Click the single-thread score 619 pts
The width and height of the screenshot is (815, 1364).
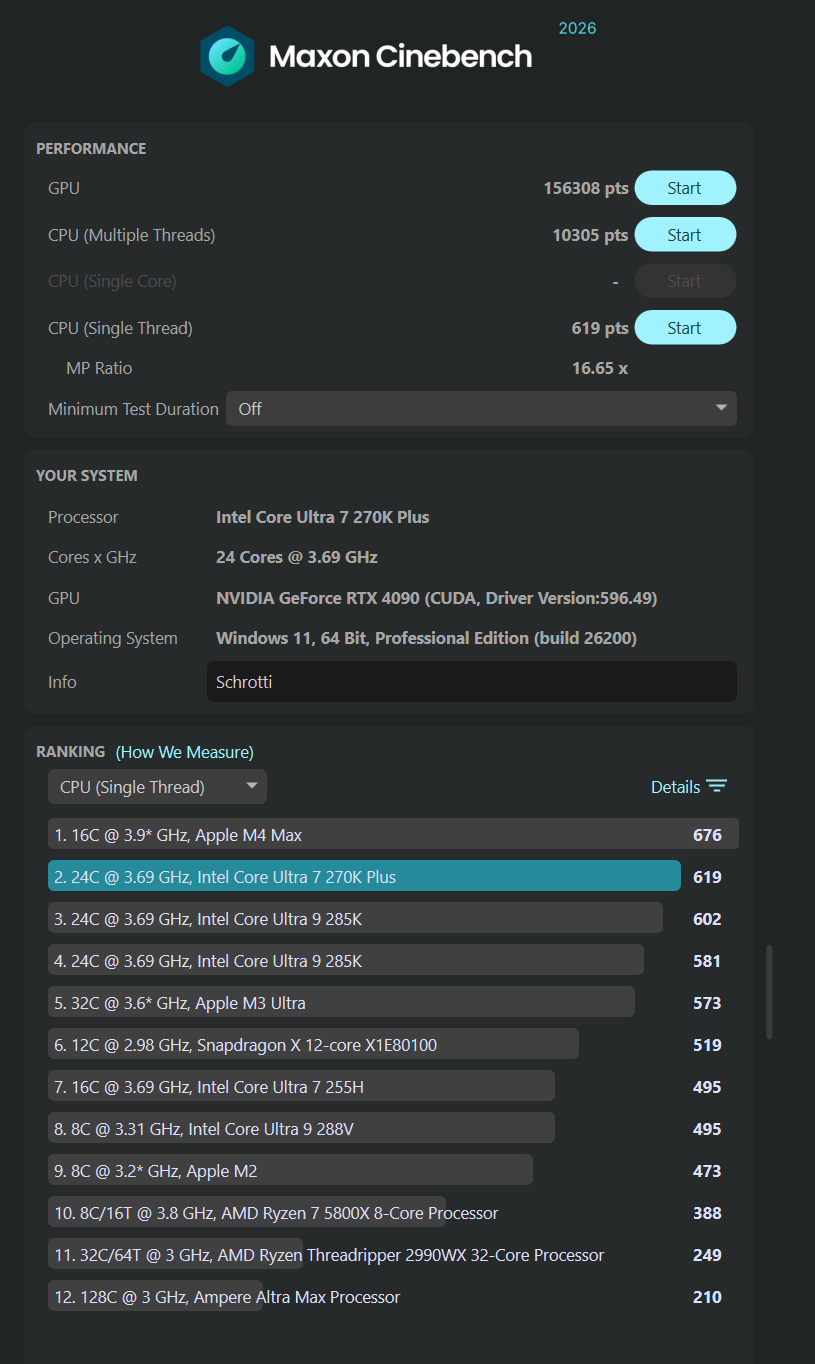pyautogui.click(x=600, y=328)
